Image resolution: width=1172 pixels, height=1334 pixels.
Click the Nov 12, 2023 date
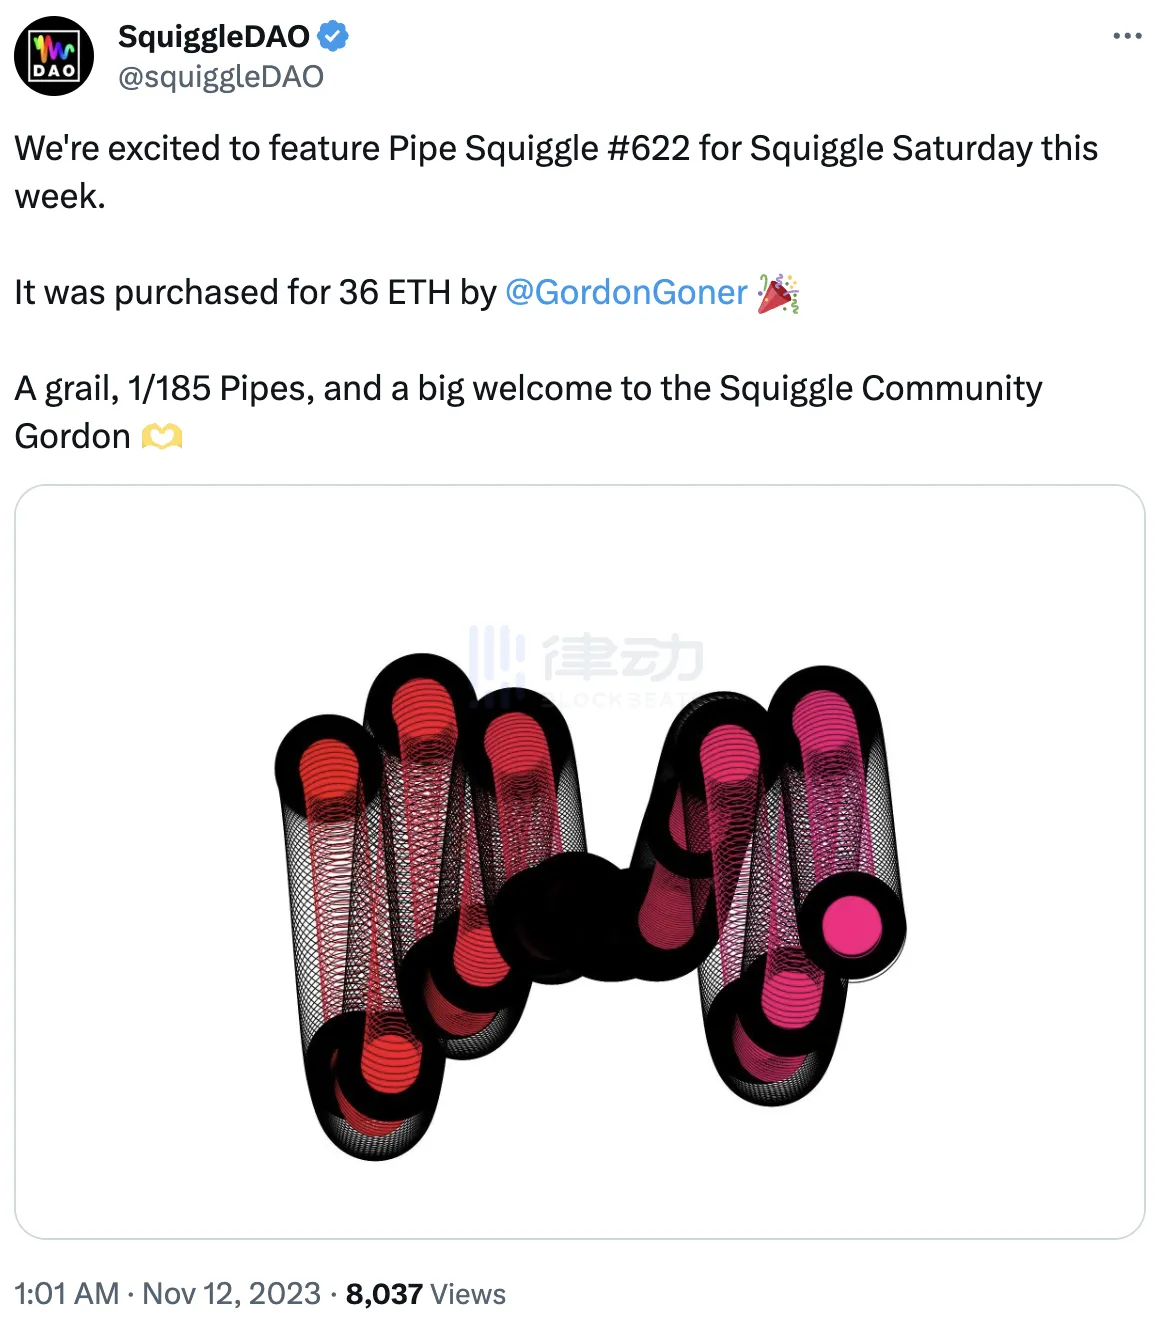point(232,1294)
